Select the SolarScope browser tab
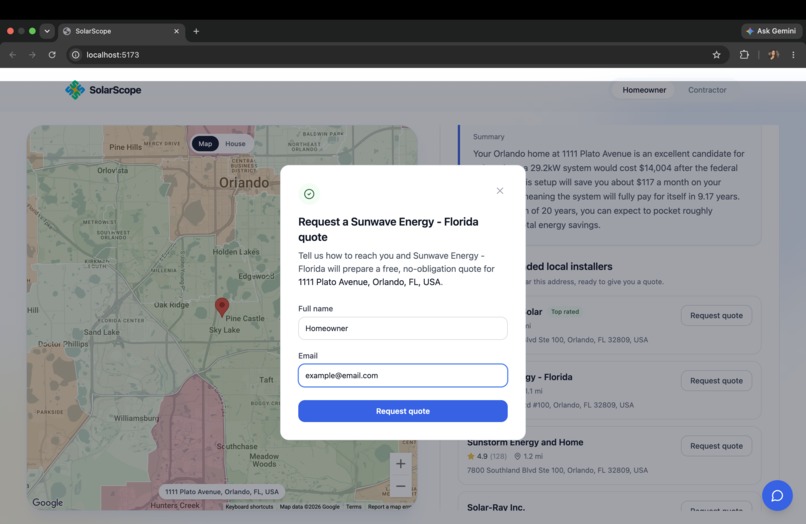 pos(121,31)
